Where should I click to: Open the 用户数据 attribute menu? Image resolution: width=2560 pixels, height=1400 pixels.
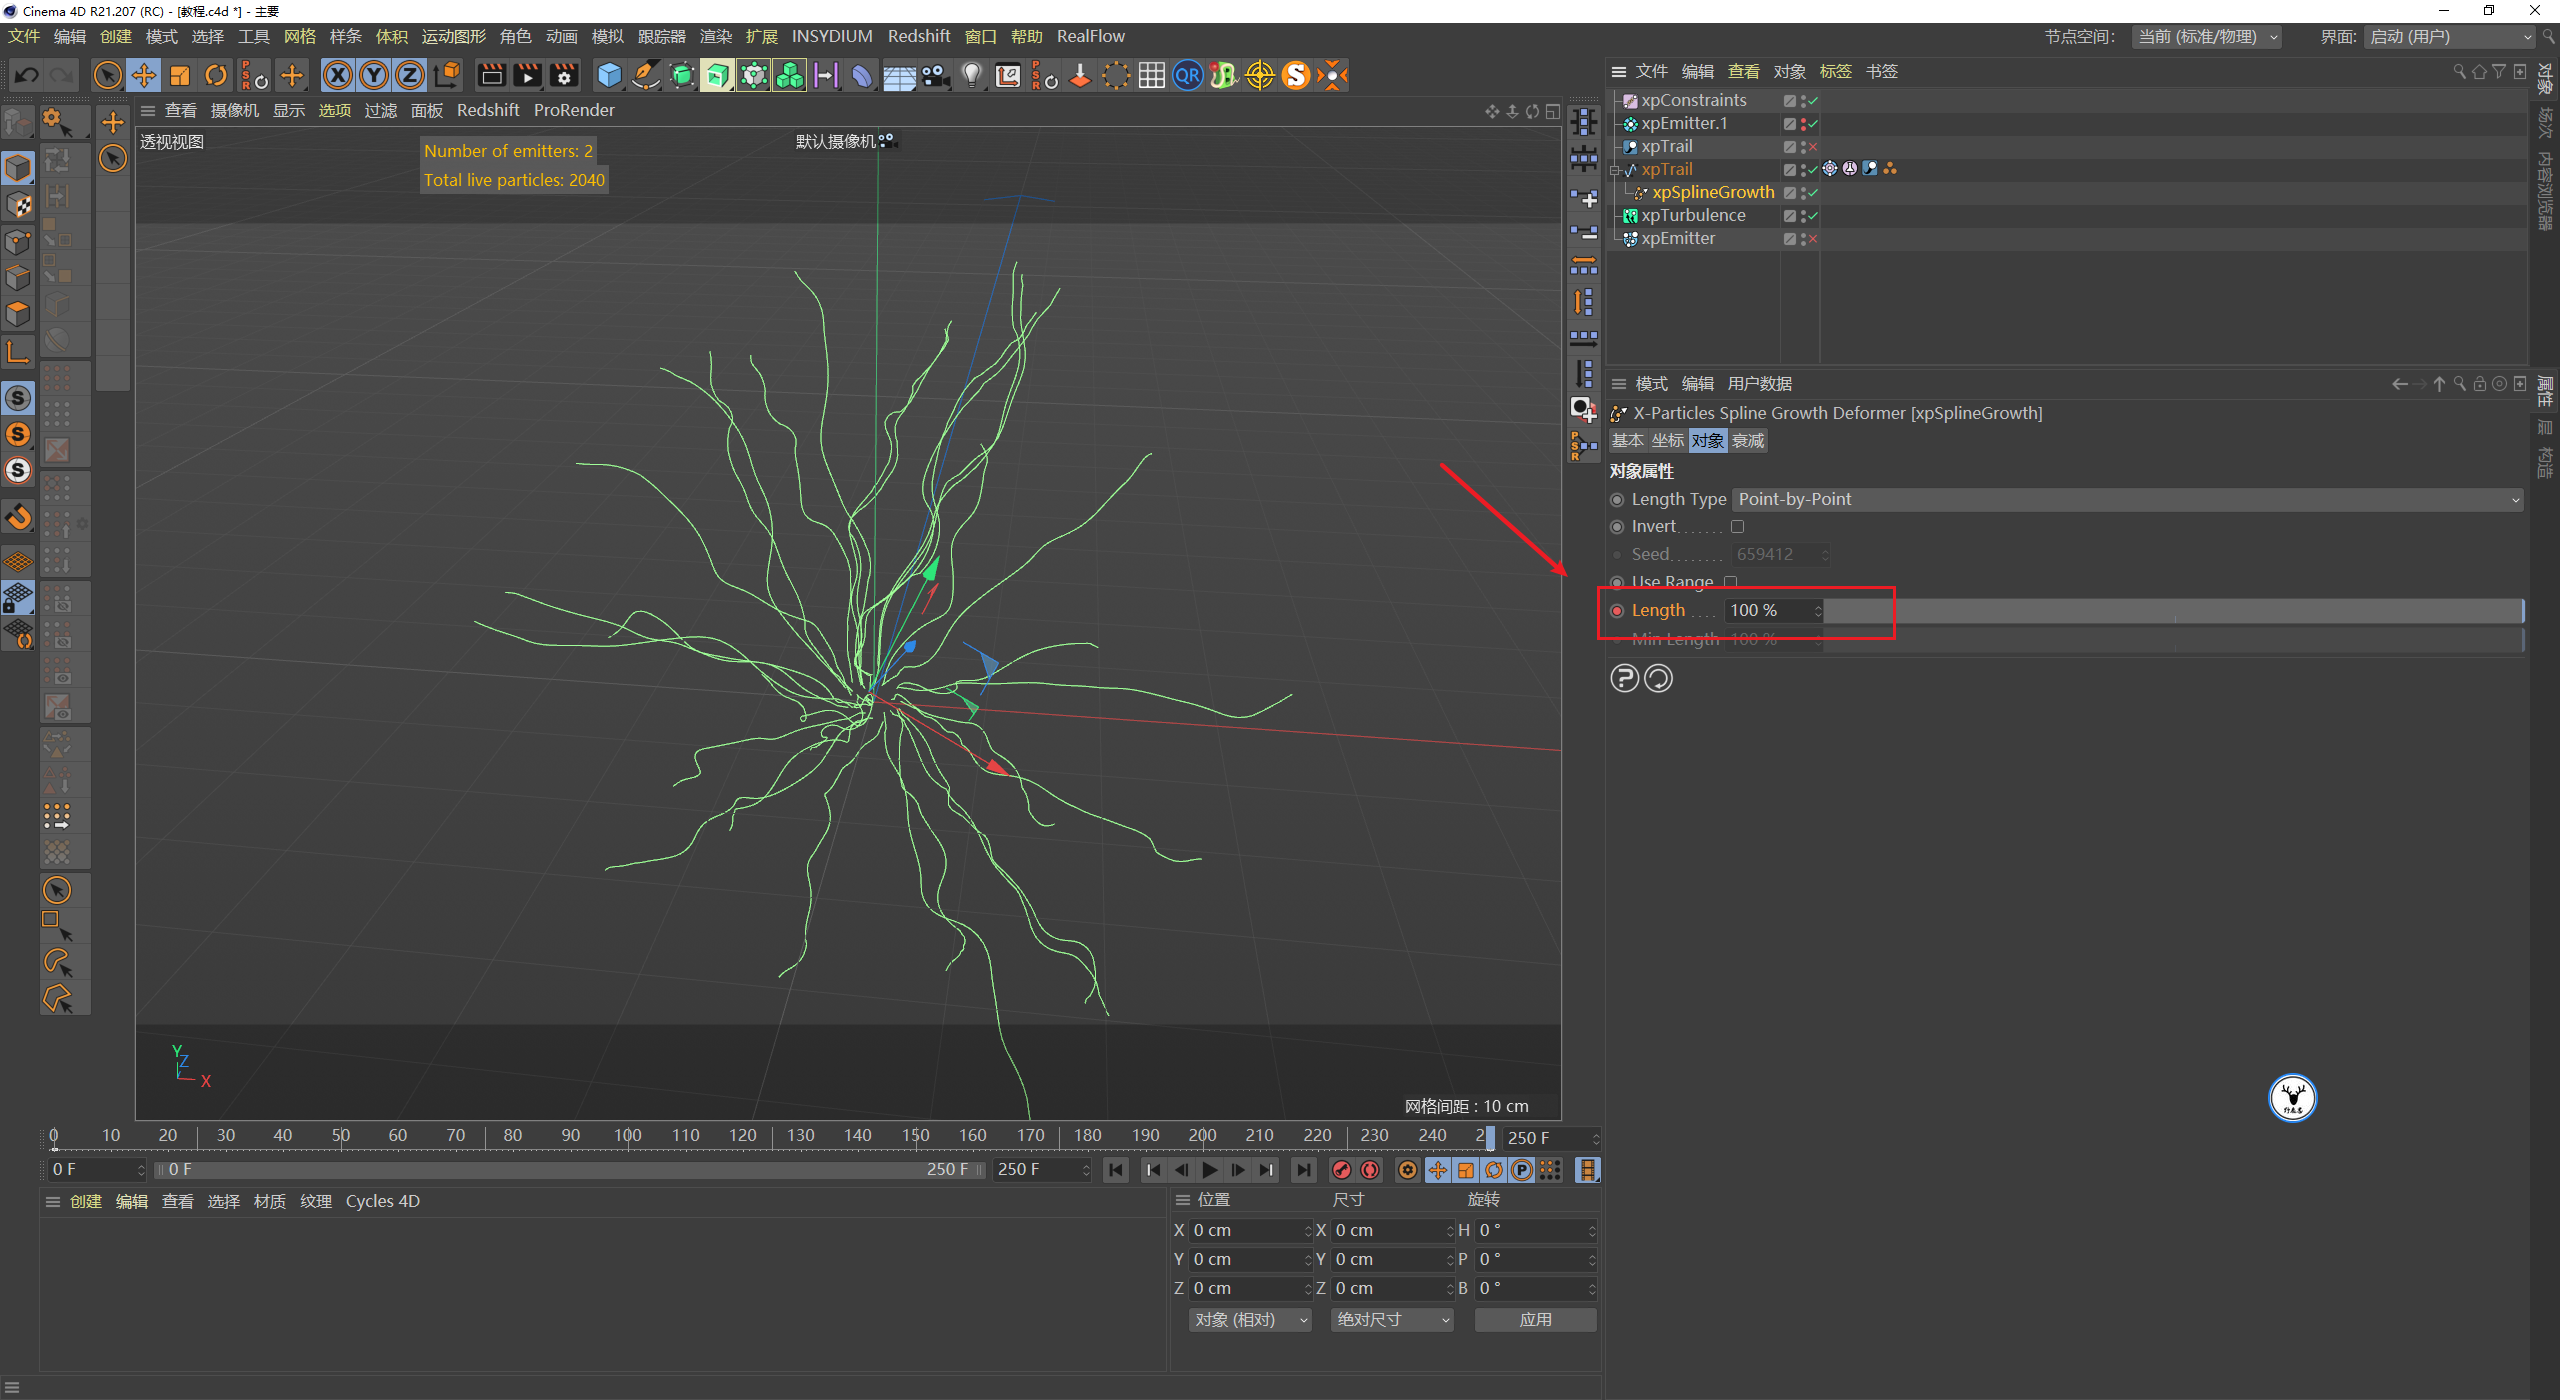(1759, 384)
